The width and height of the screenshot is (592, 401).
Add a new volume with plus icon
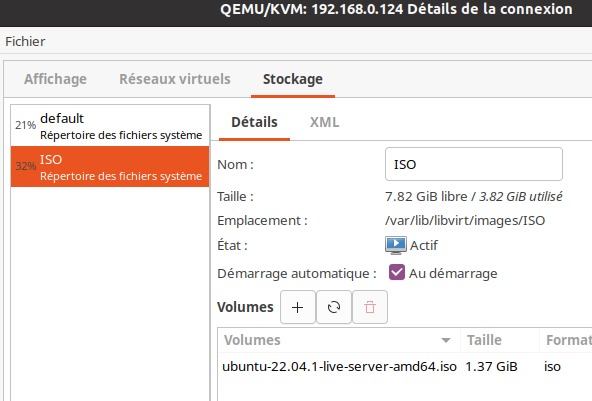coord(298,307)
